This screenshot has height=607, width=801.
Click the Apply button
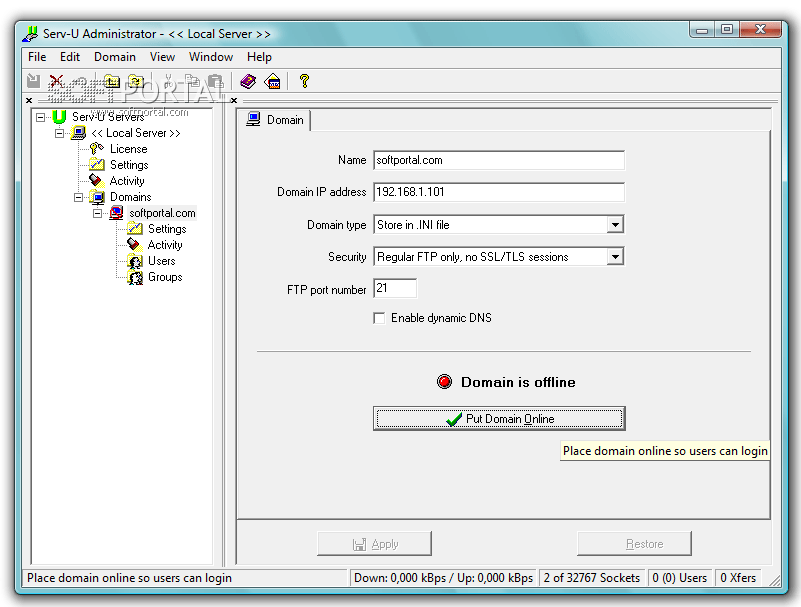tap(374, 544)
